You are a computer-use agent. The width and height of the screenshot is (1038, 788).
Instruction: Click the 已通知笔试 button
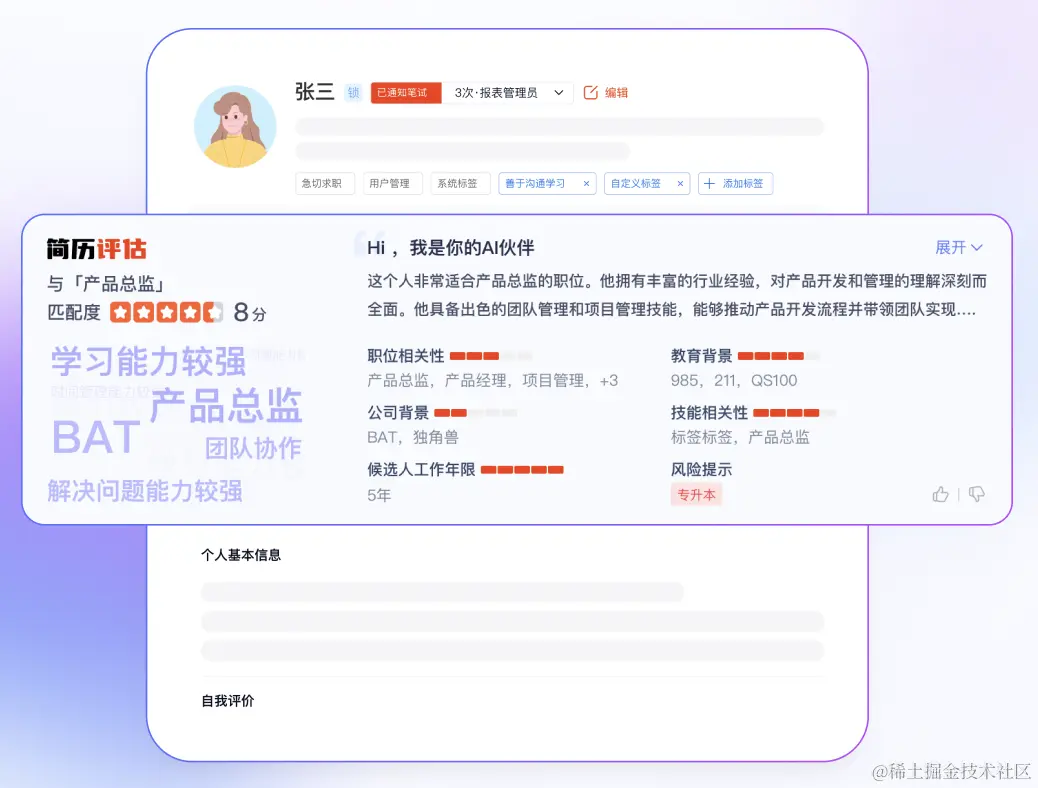click(404, 92)
